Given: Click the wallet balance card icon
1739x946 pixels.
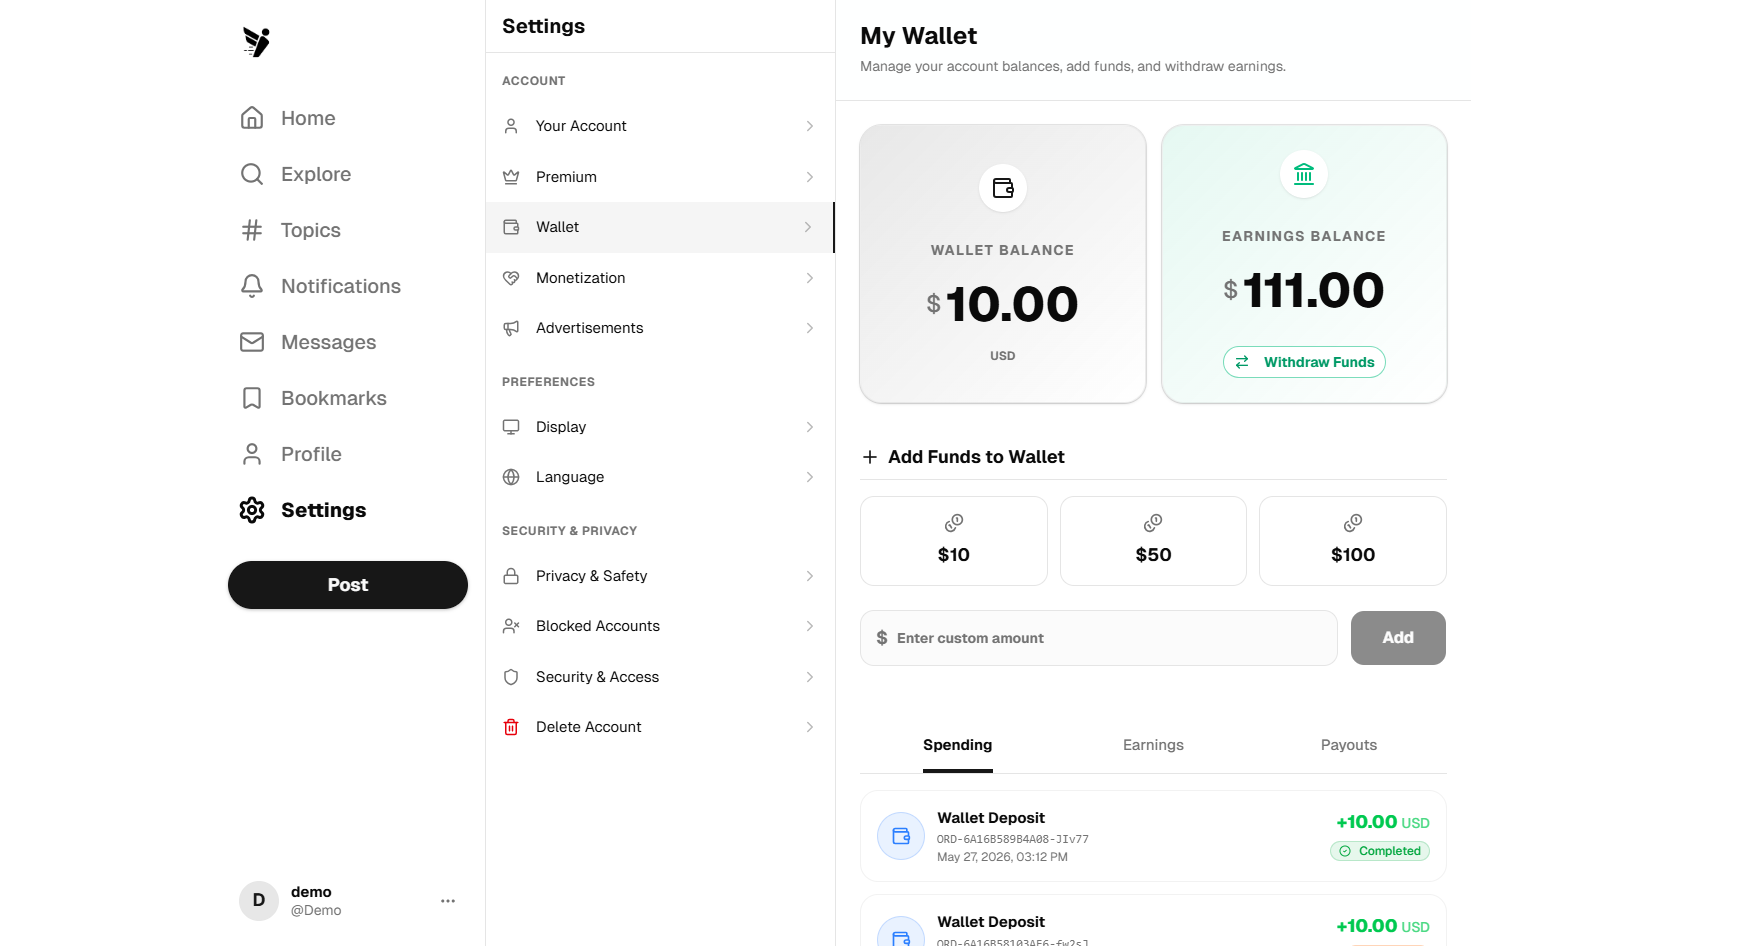Looking at the screenshot, I should click(x=1003, y=188).
